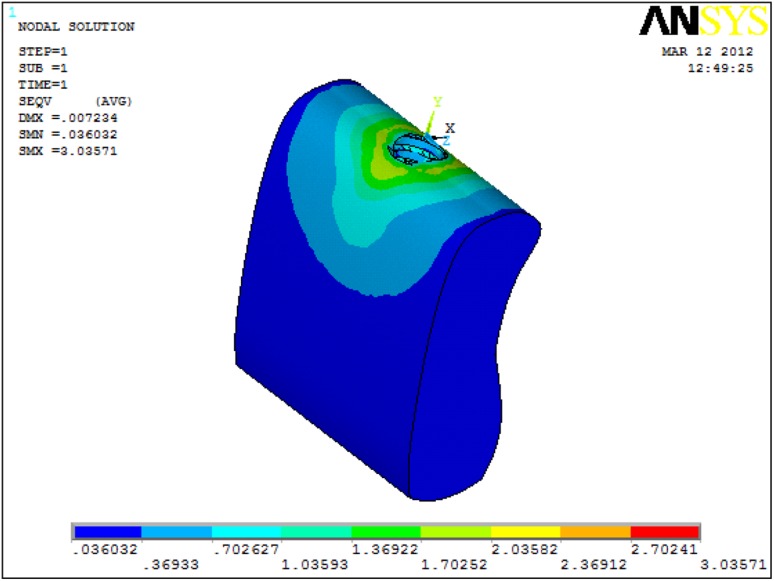Click the orange legend color band
774x581 pixels.
pos(595,532)
